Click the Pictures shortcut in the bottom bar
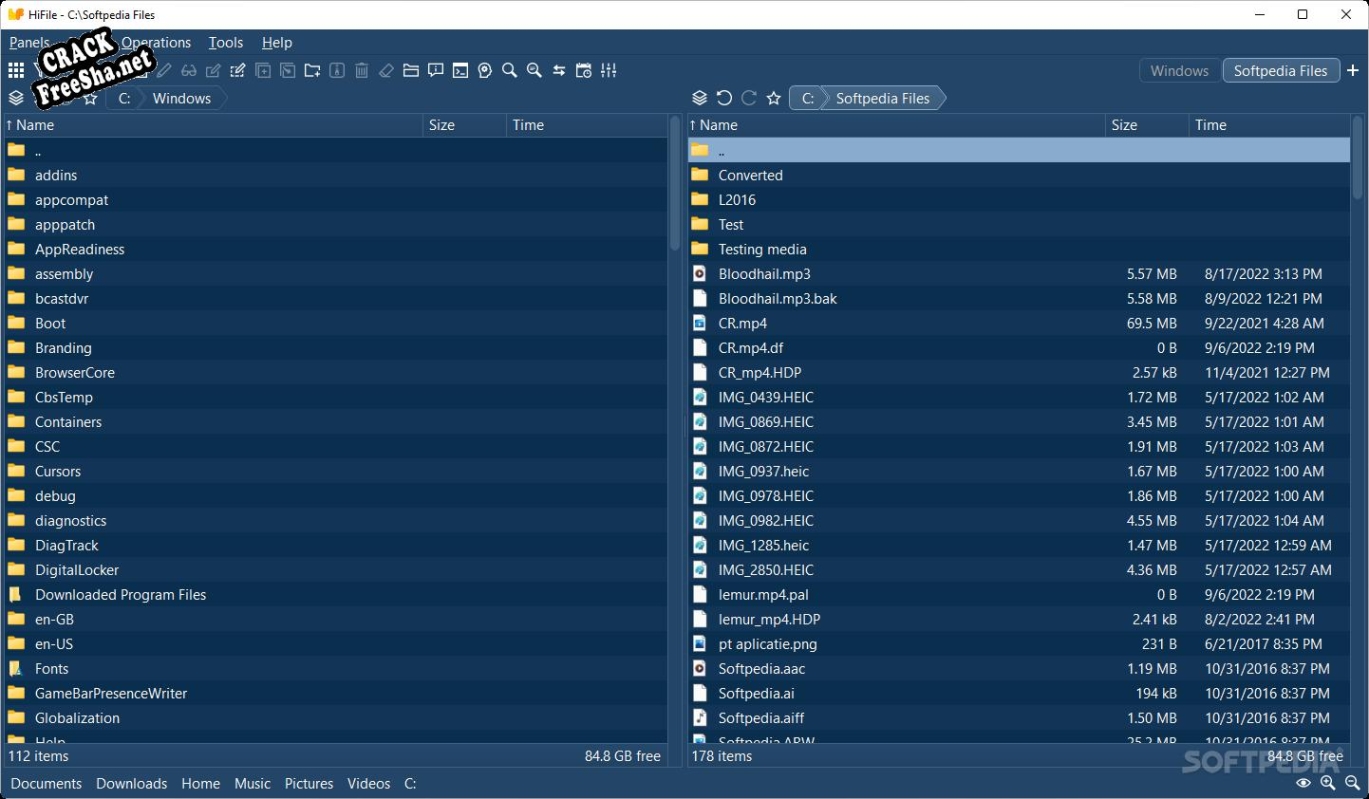1369x799 pixels. tap(309, 783)
